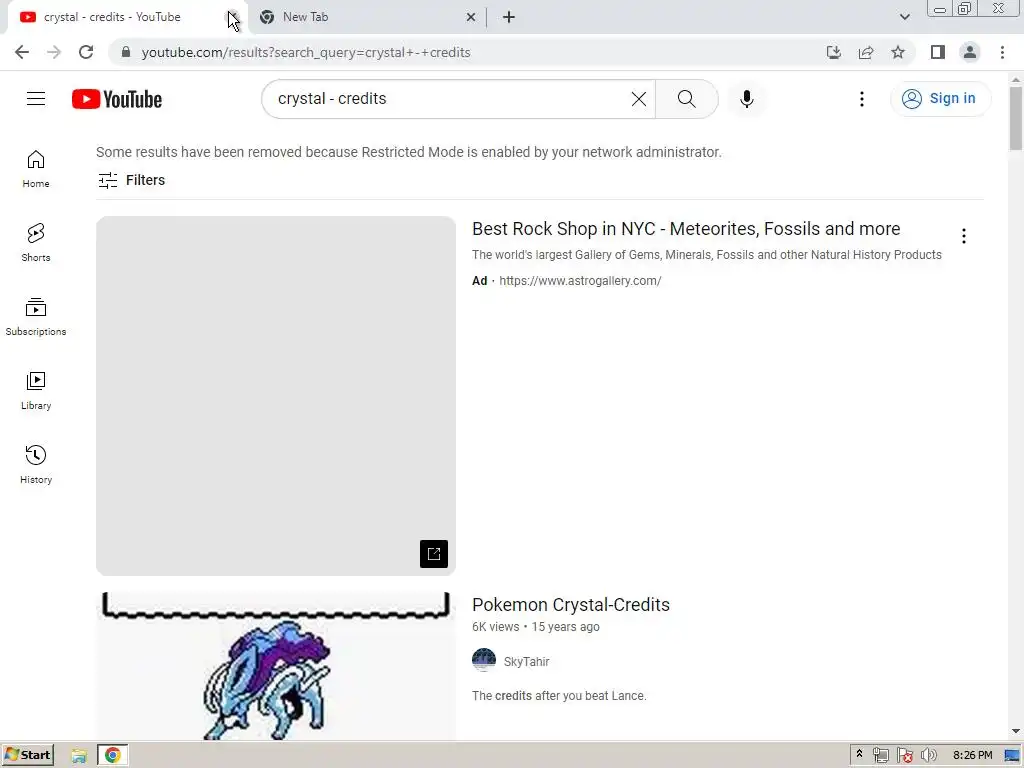Click the Pokemon Crystal-Credits Suicune thumbnail
The image size is (1024, 768).
(x=276, y=665)
